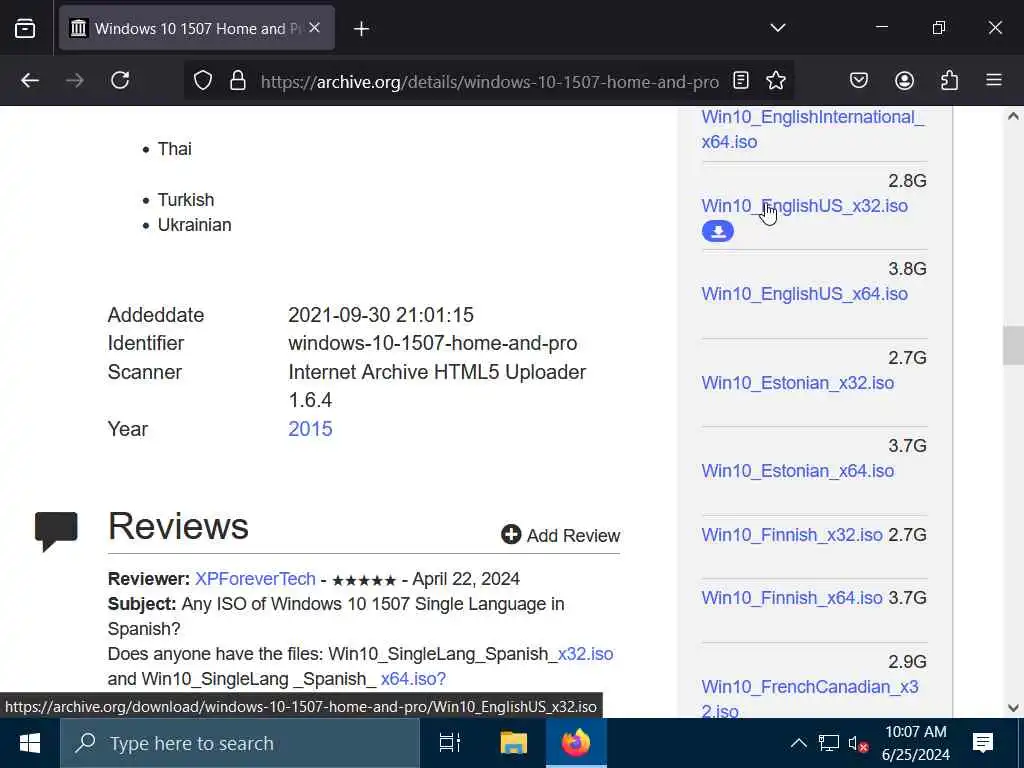
Task: Open Task View in taskbar
Action: [450, 743]
